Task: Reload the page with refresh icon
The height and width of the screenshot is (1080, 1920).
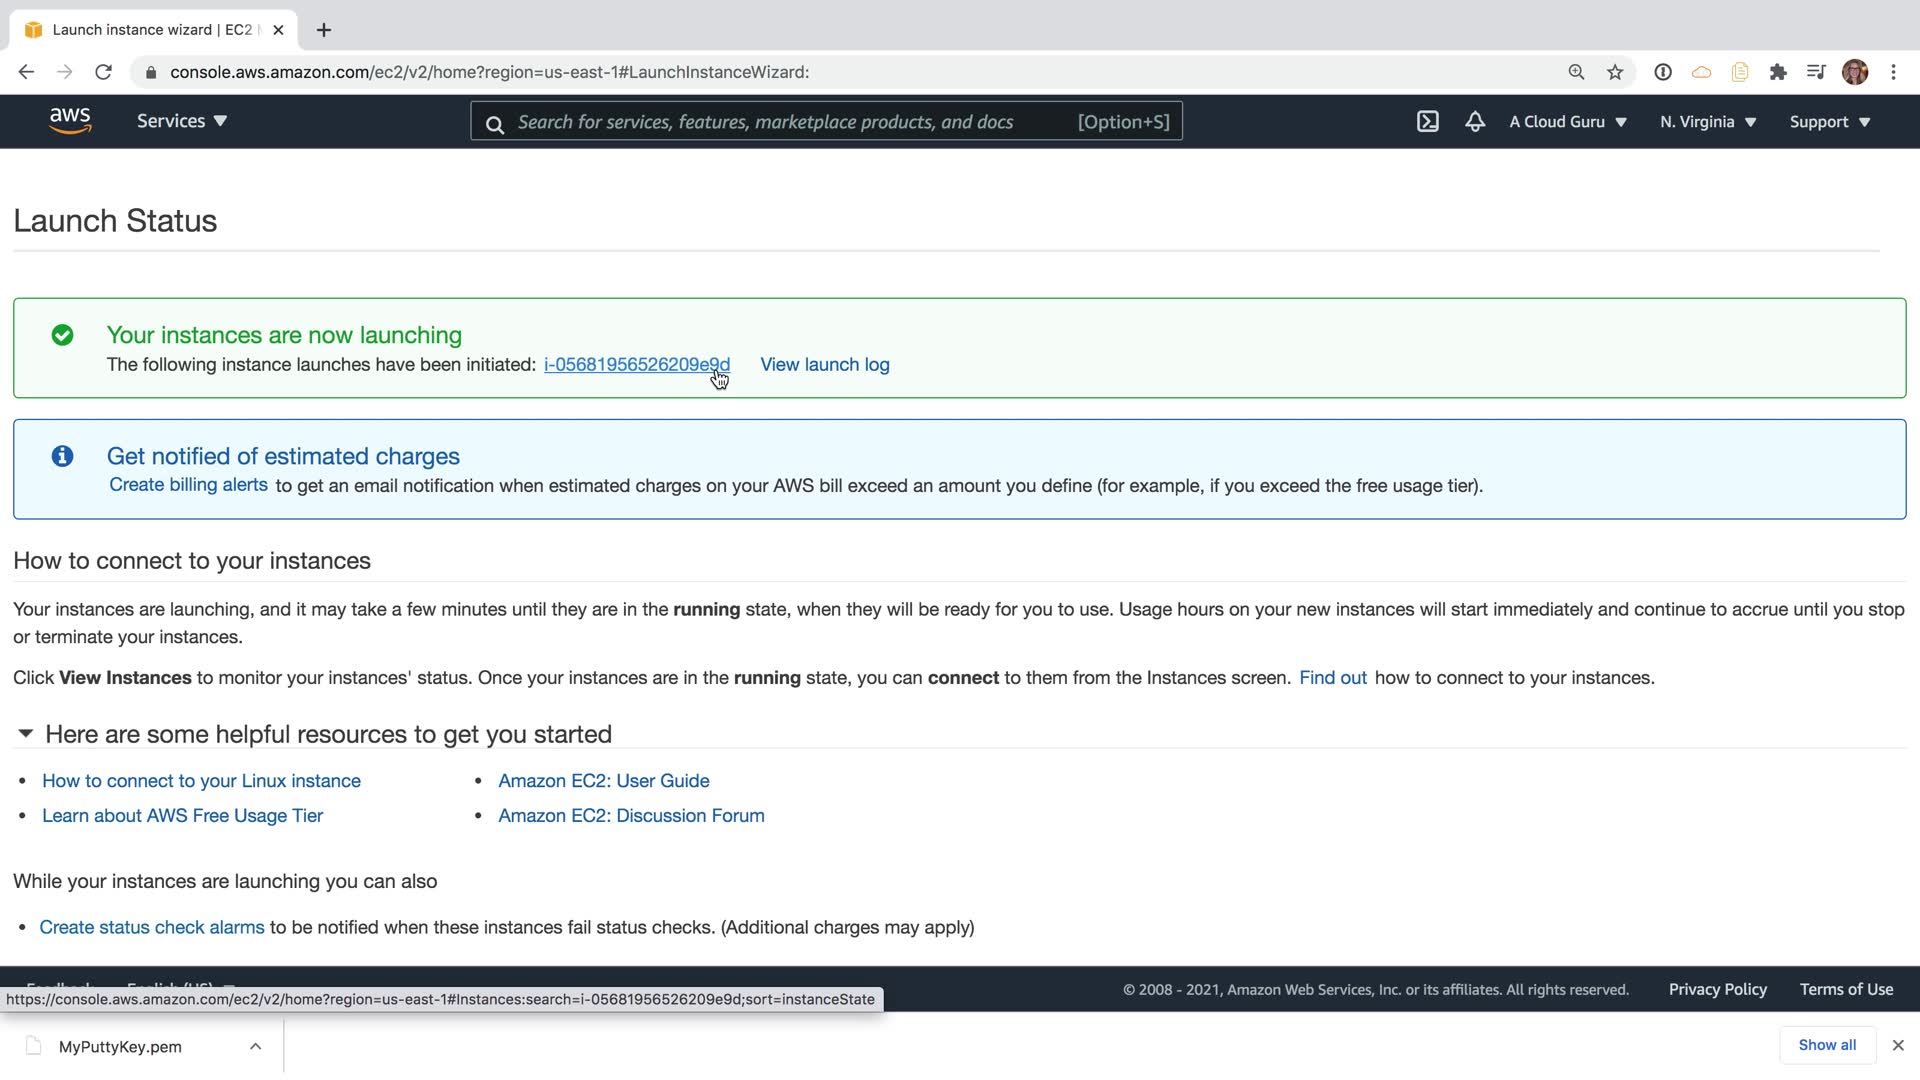Action: pyautogui.click(x=103, y=72)
